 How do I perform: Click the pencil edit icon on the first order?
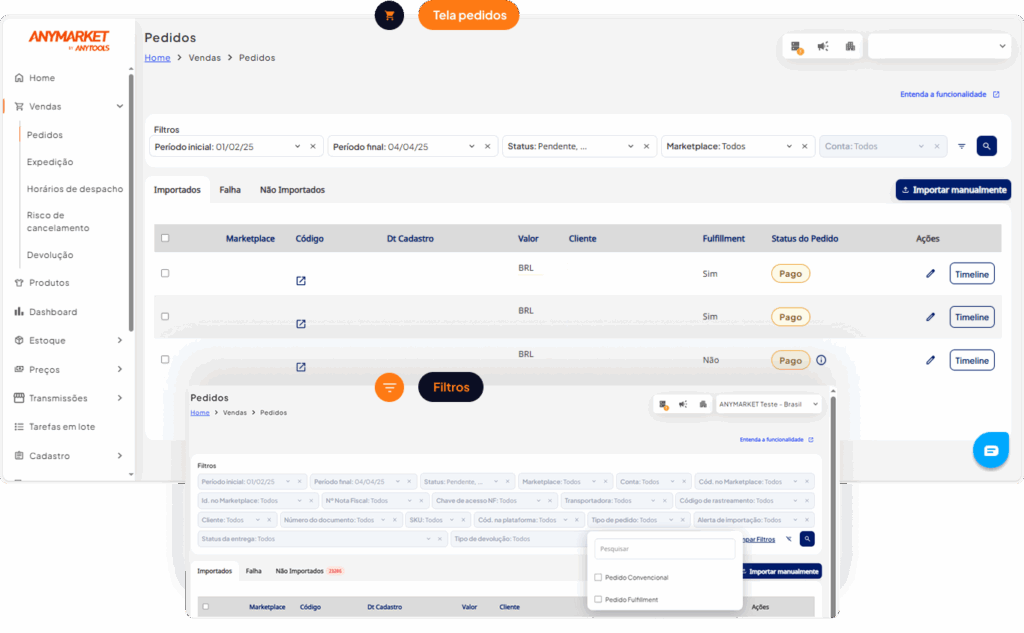[x=930, y=273]
